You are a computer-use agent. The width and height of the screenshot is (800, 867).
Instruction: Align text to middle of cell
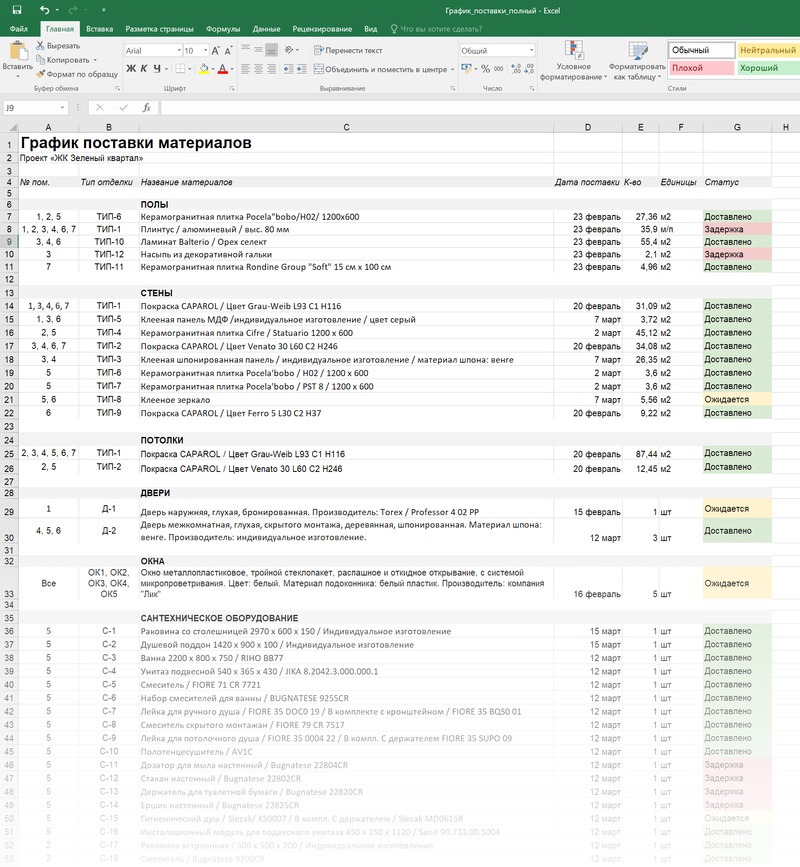click(x=259, y=49)
